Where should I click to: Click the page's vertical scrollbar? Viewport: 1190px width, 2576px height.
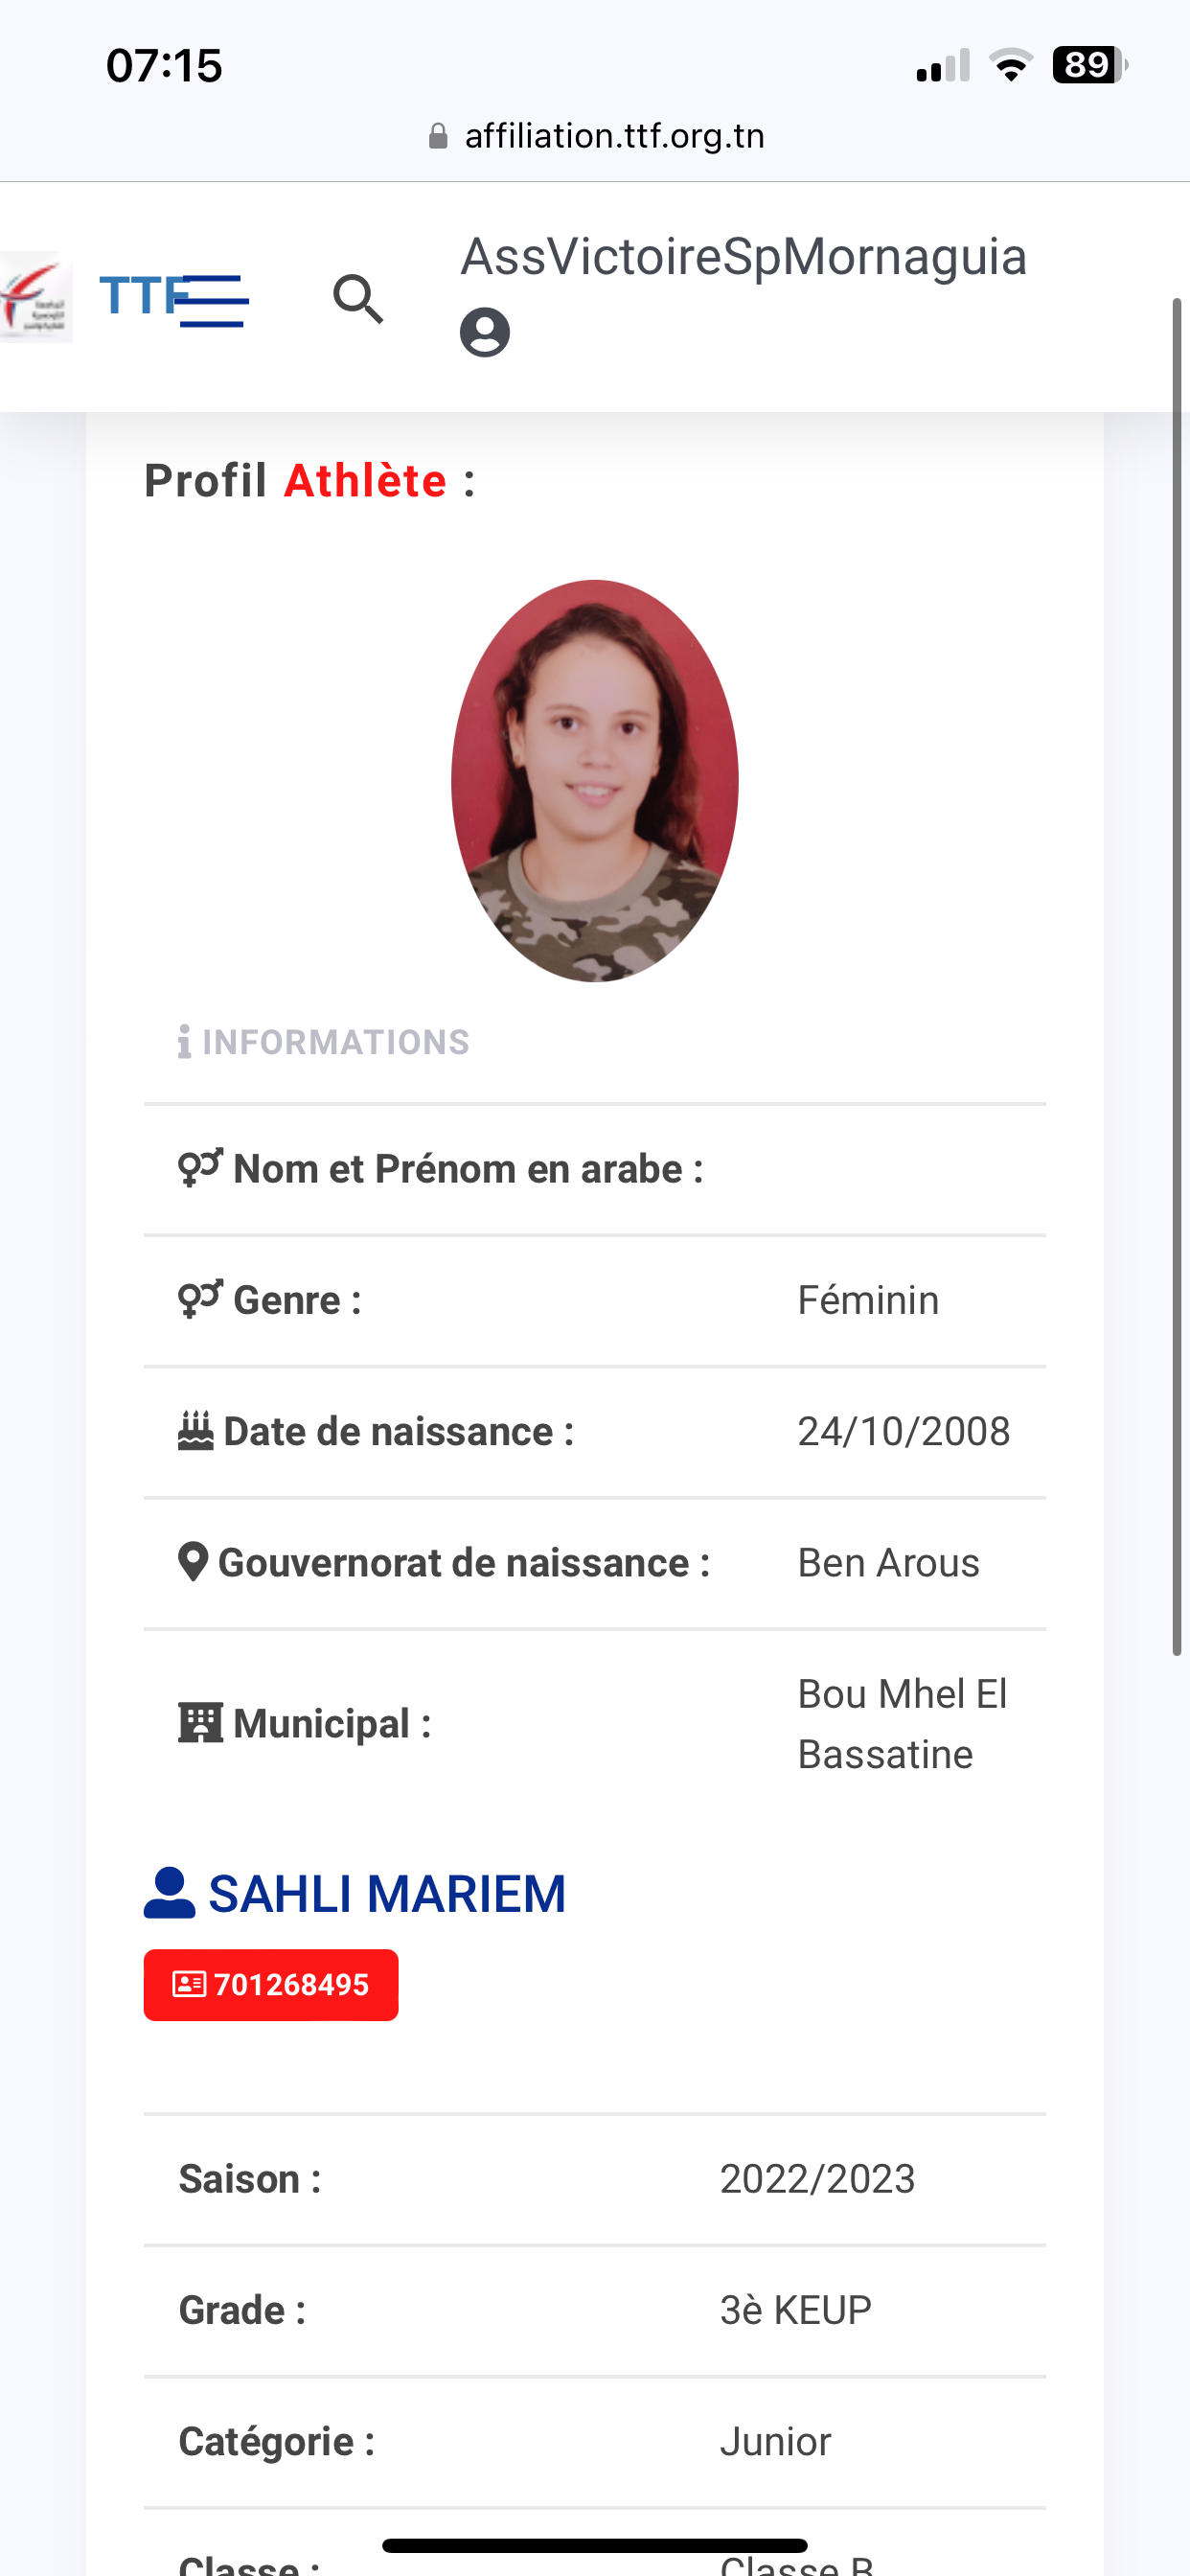1177,975
